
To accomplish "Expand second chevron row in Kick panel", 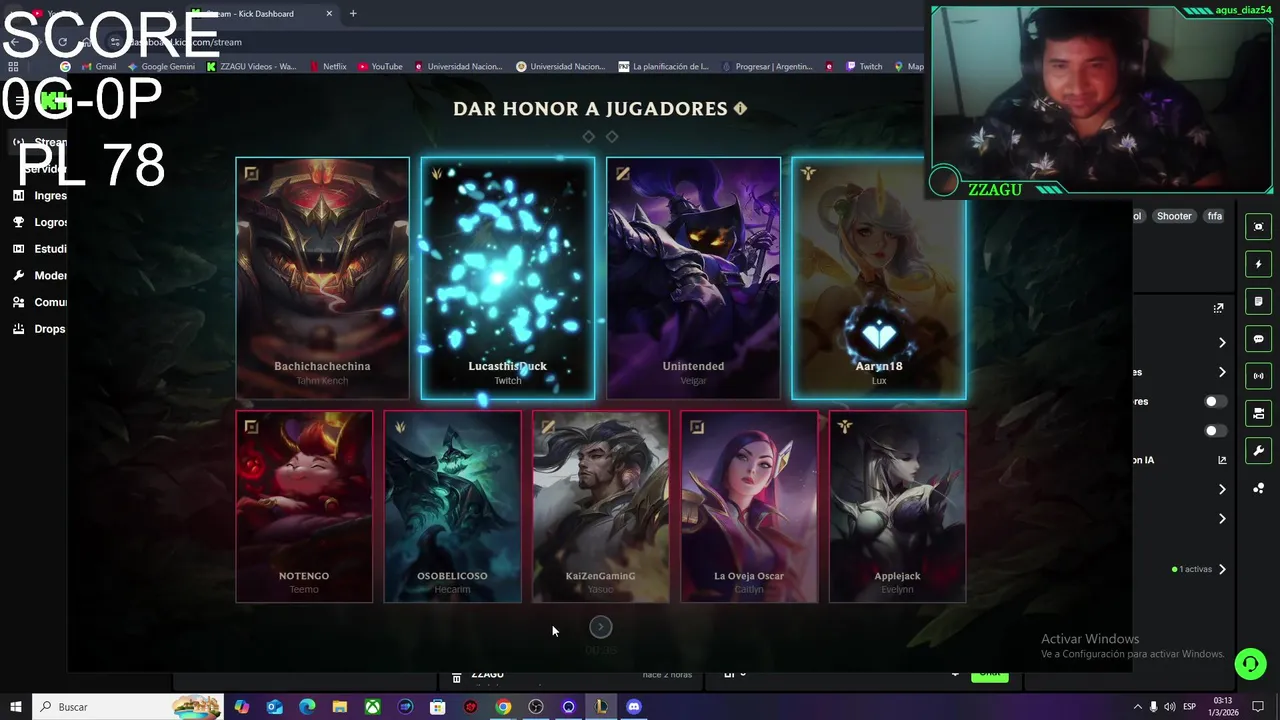I will pyautogui.click(x=1222, y=372).
